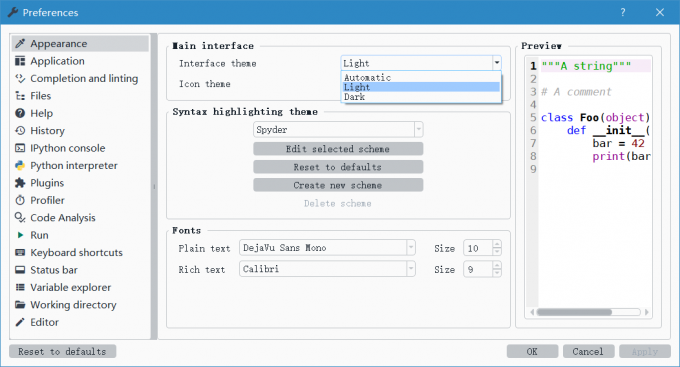Show Working directory preferences
This screenshot has height=367, width=680.
click(80, 305)
